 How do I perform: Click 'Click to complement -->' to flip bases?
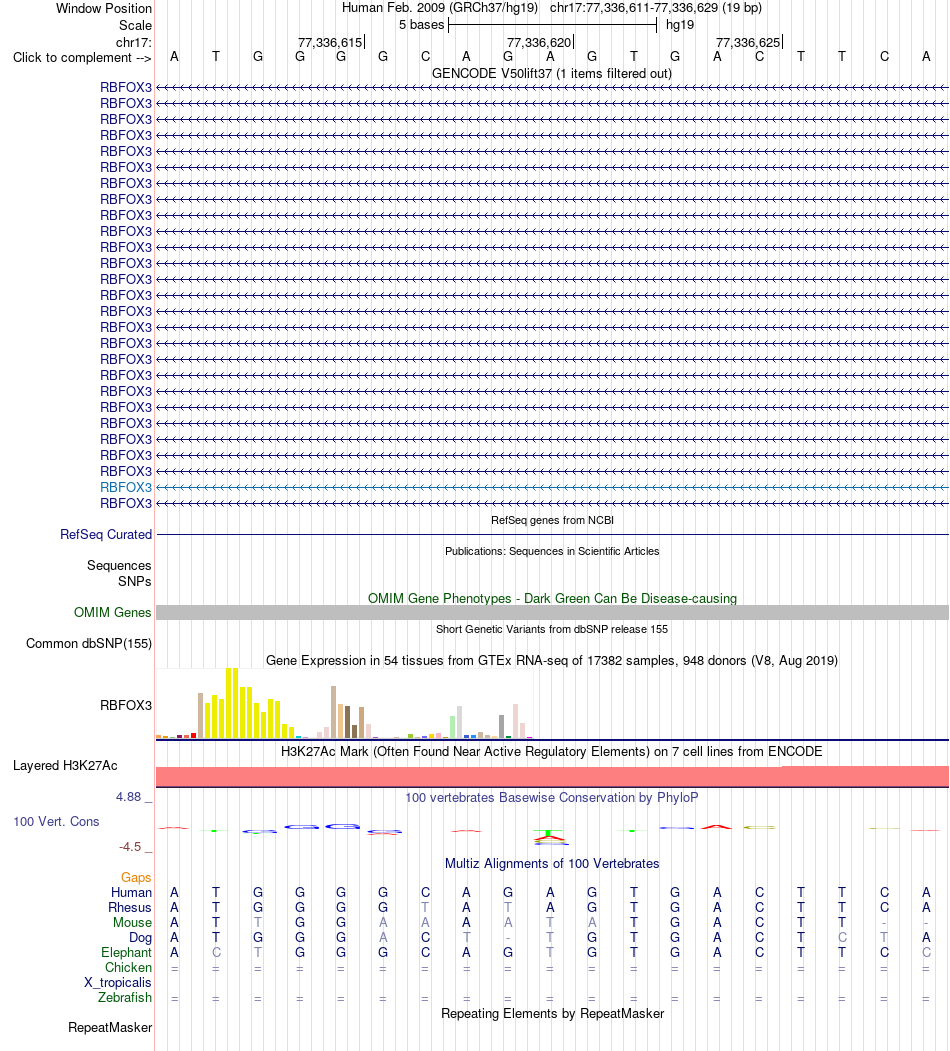coord(82,58)
